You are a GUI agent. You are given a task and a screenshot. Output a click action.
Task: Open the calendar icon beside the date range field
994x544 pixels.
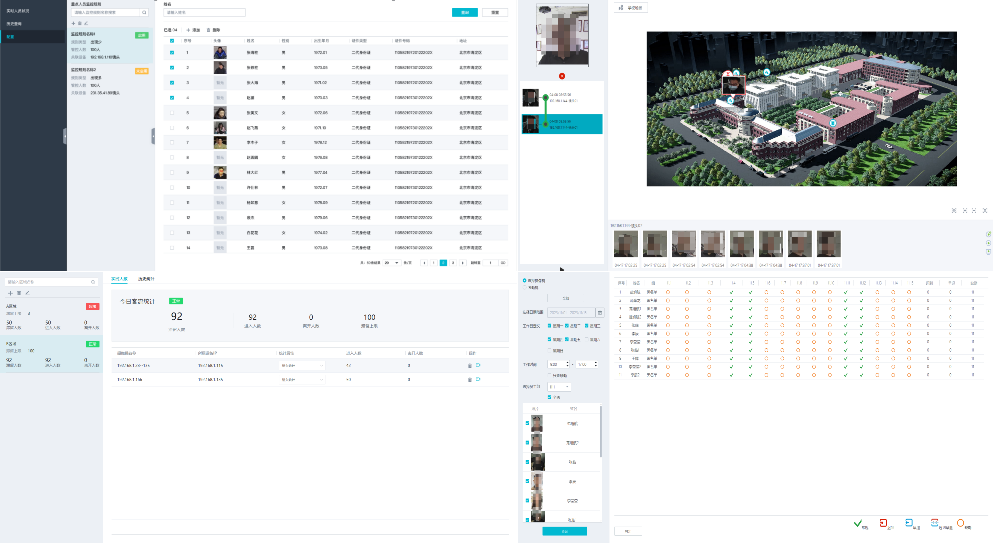coord(601,313)
